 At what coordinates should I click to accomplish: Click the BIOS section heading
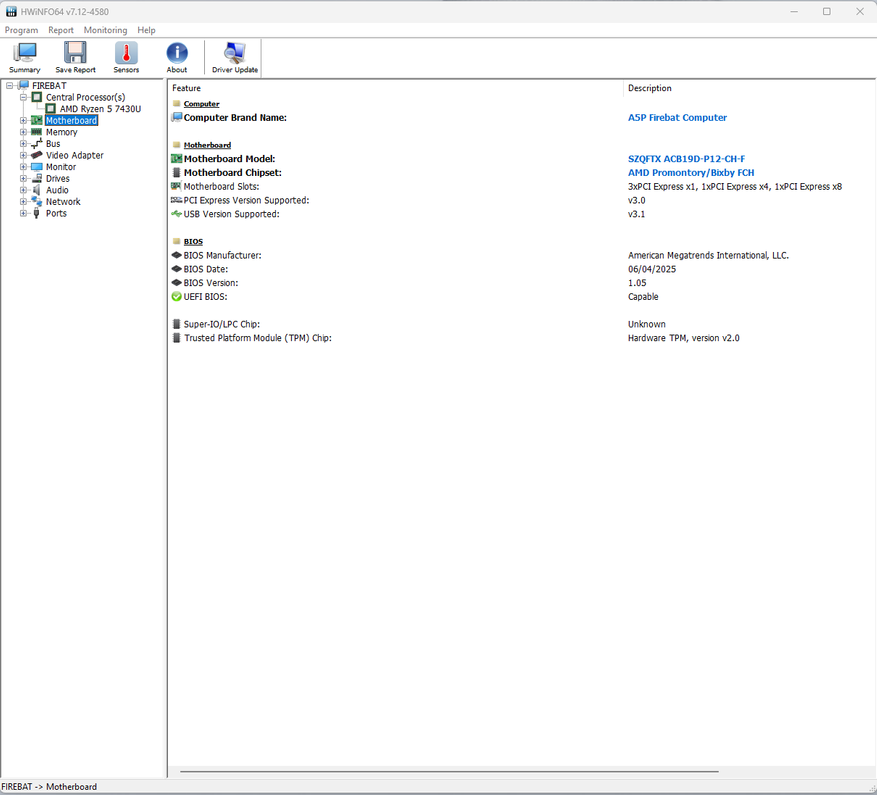pos(193,242)
